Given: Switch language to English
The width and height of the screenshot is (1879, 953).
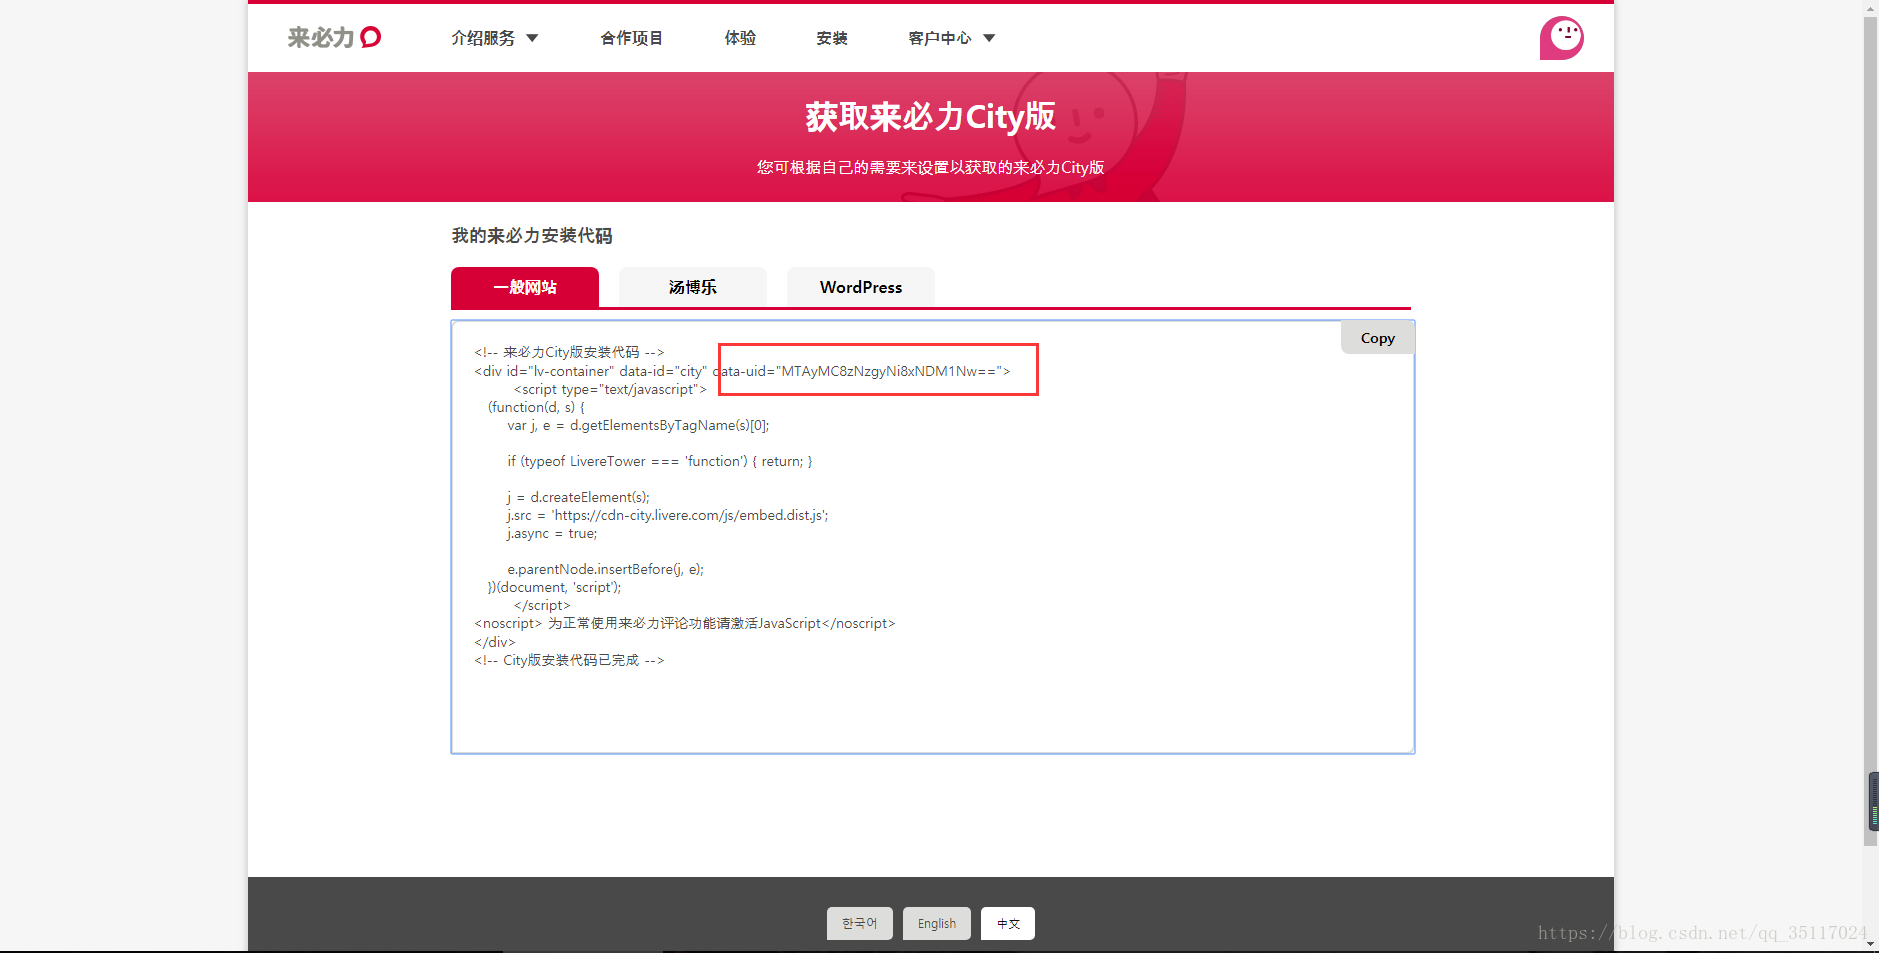Looking at the screenshot, I should pyautogui.click(x=937, y=923).
